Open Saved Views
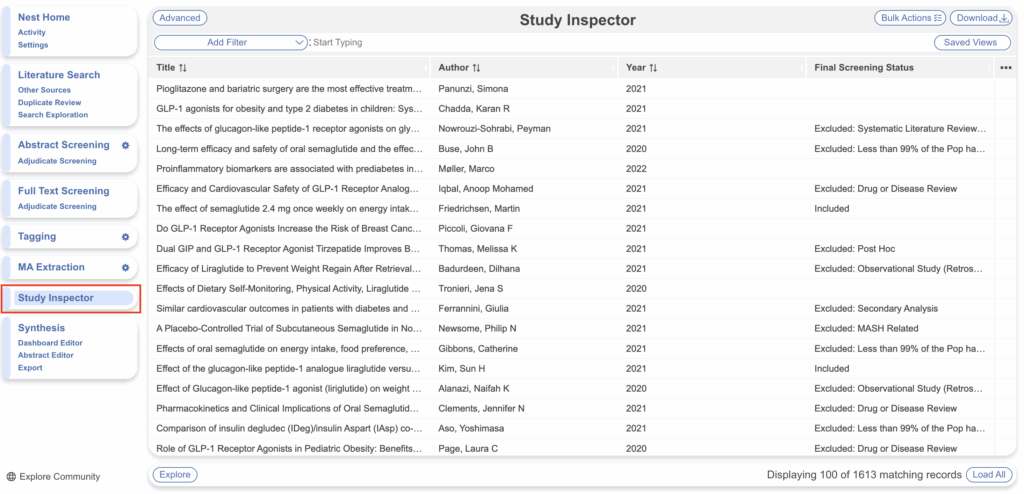This screenshot has height=494, width=1024. pos(970,43)
